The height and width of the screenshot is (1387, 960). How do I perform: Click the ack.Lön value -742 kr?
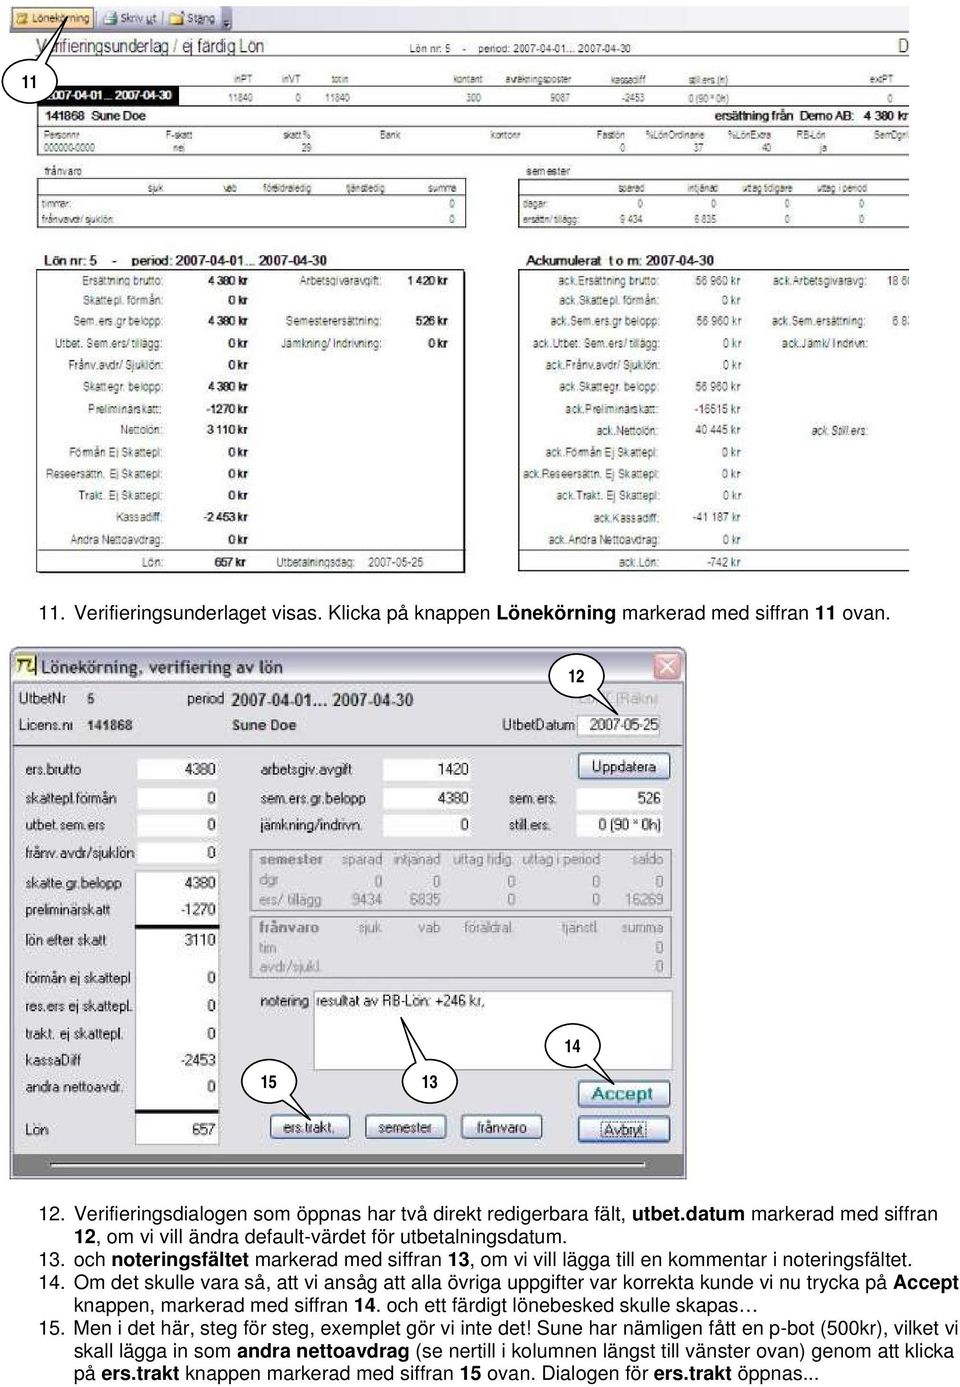coord(723,562)
